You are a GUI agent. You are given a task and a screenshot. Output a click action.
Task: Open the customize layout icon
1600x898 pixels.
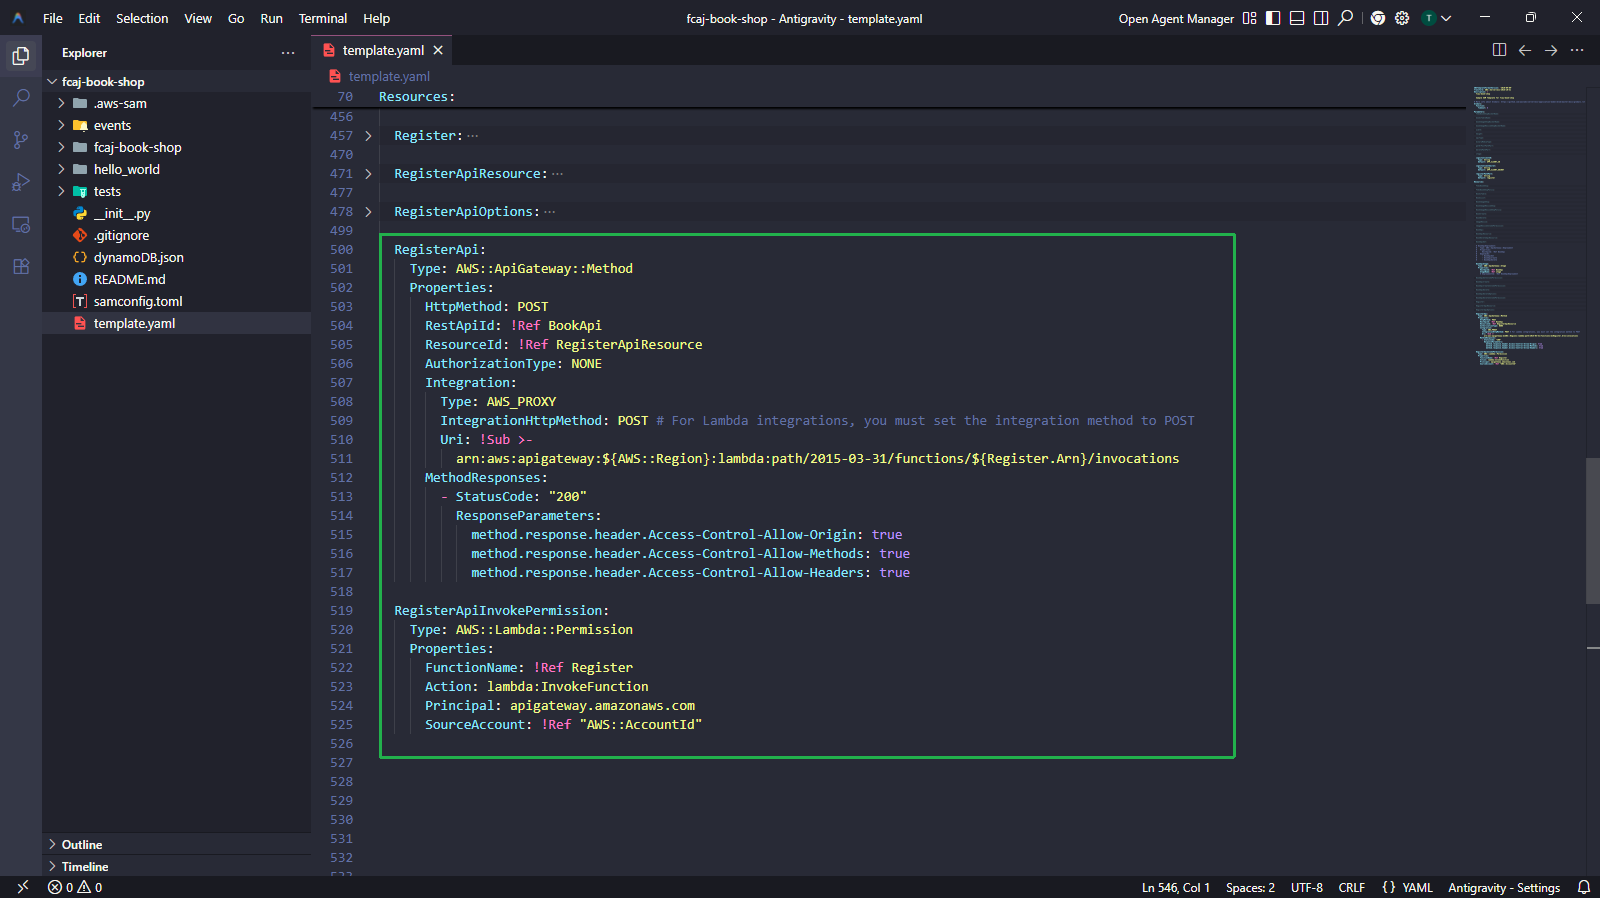coord(1250,18)
